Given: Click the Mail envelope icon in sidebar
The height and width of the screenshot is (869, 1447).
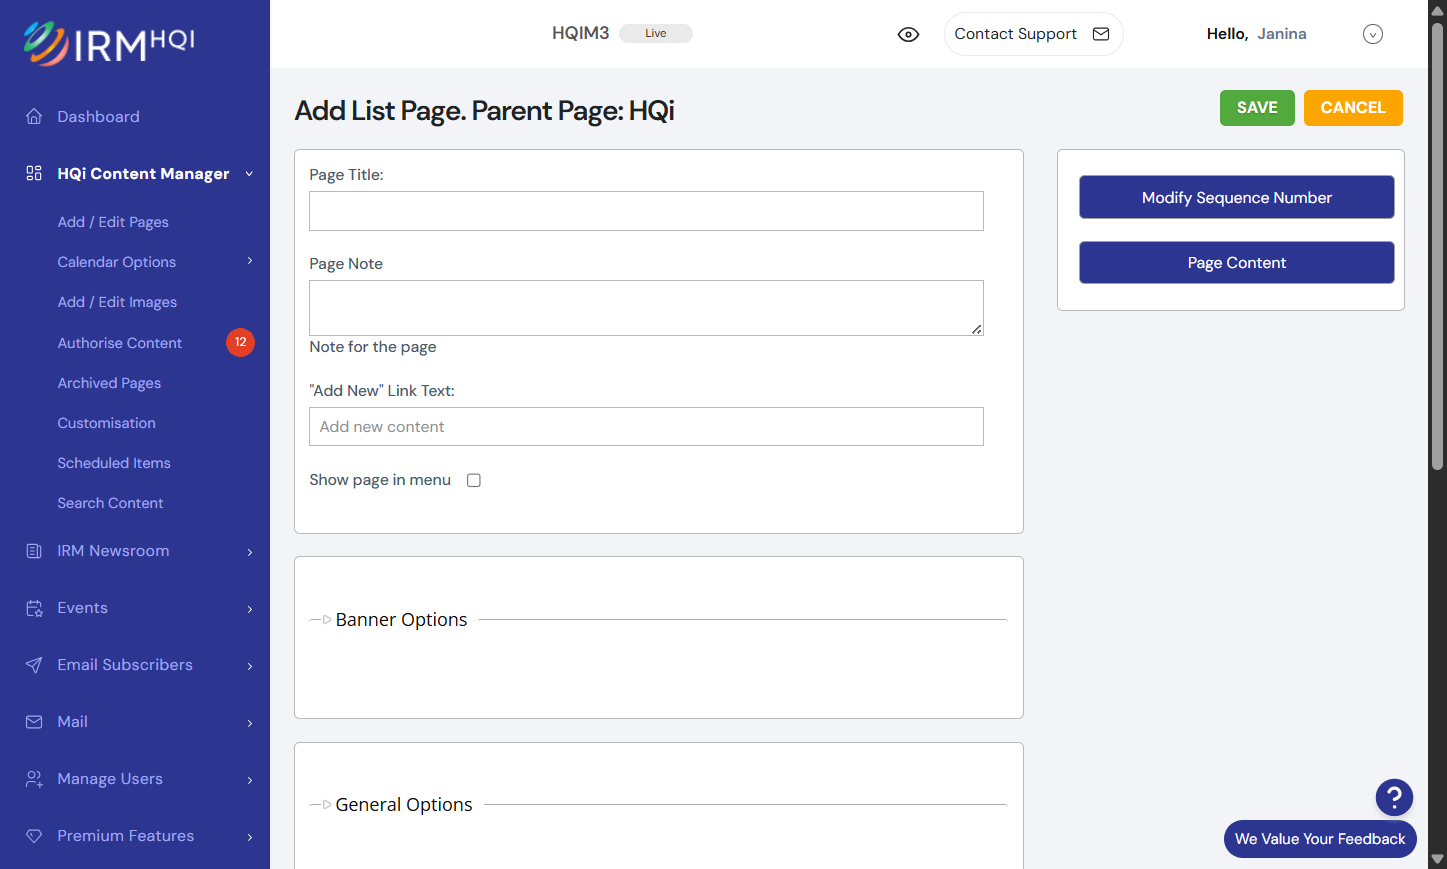Looking at the screenshot, I should pos(34,722).
